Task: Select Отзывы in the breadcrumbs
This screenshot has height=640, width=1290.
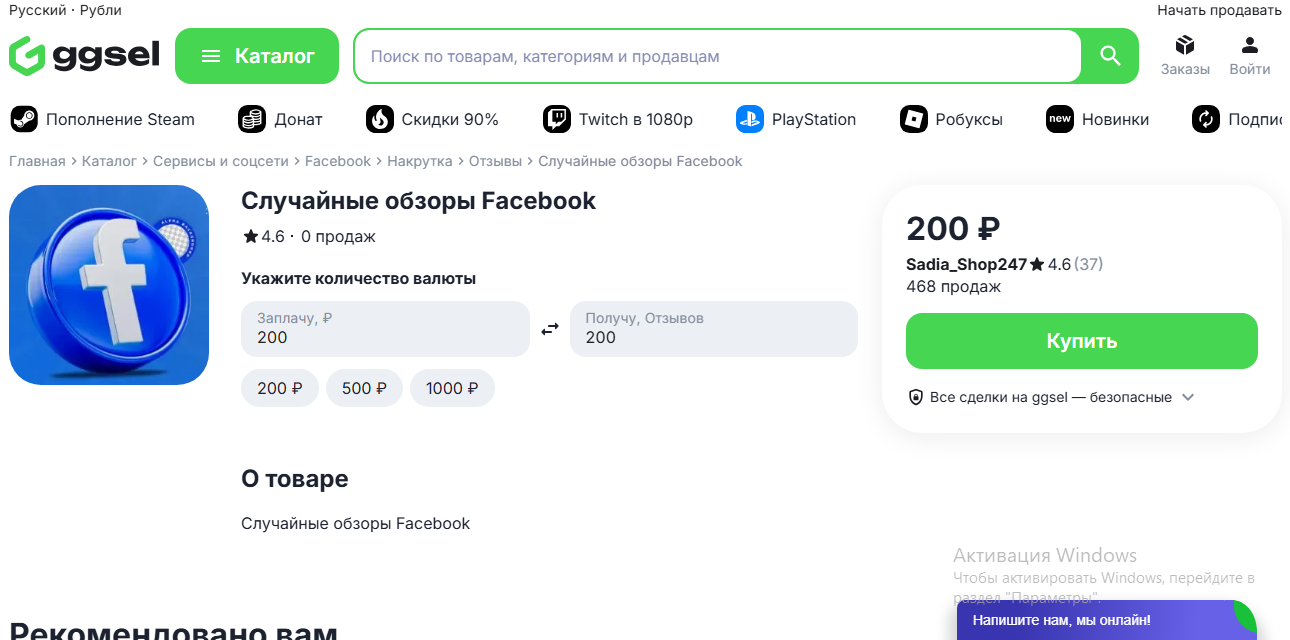Action: tap(497, 160)
